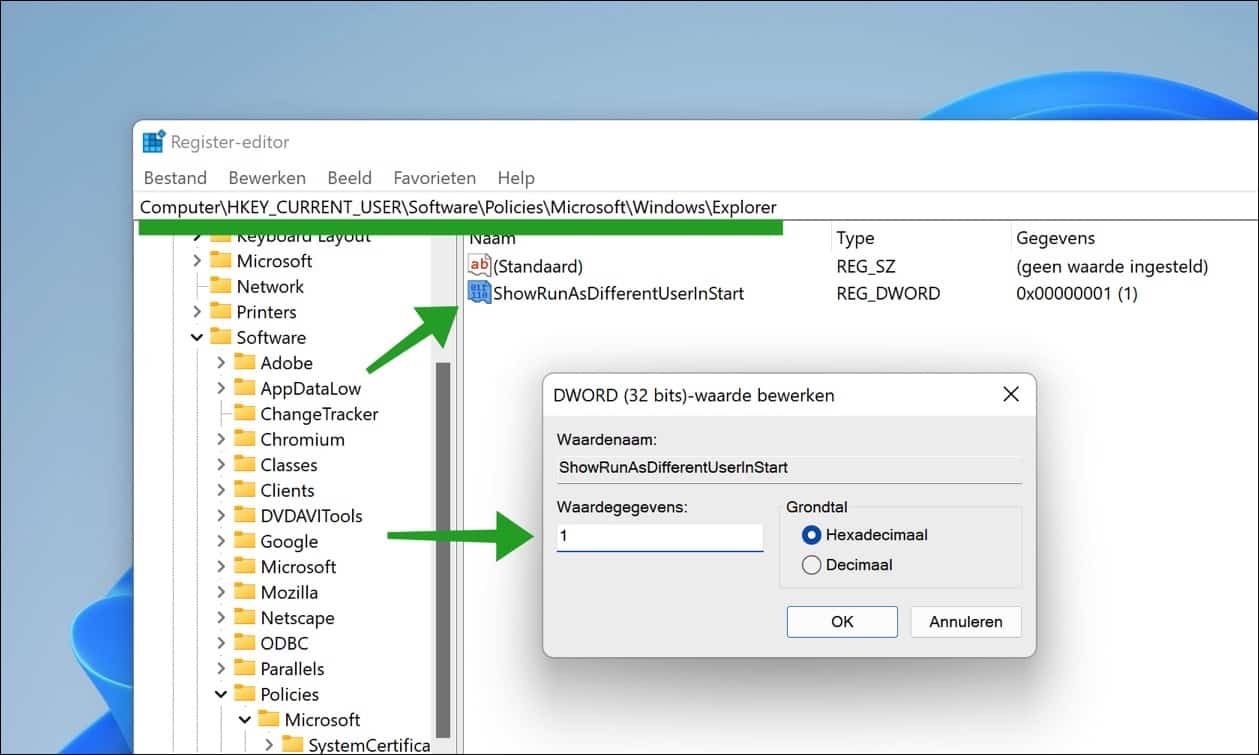The image size is (1259, 755).
Task: Expand the Printers tree node
Action: [x=197, y=312]
